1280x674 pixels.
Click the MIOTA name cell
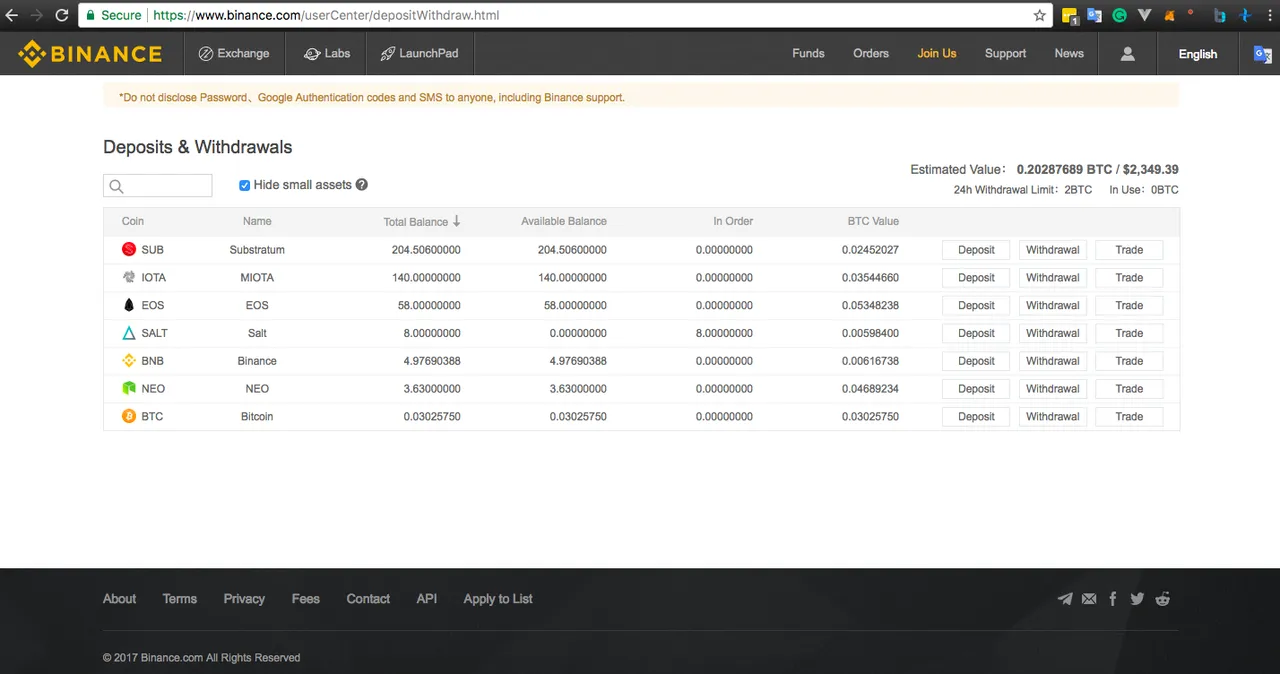coord(257,278)
